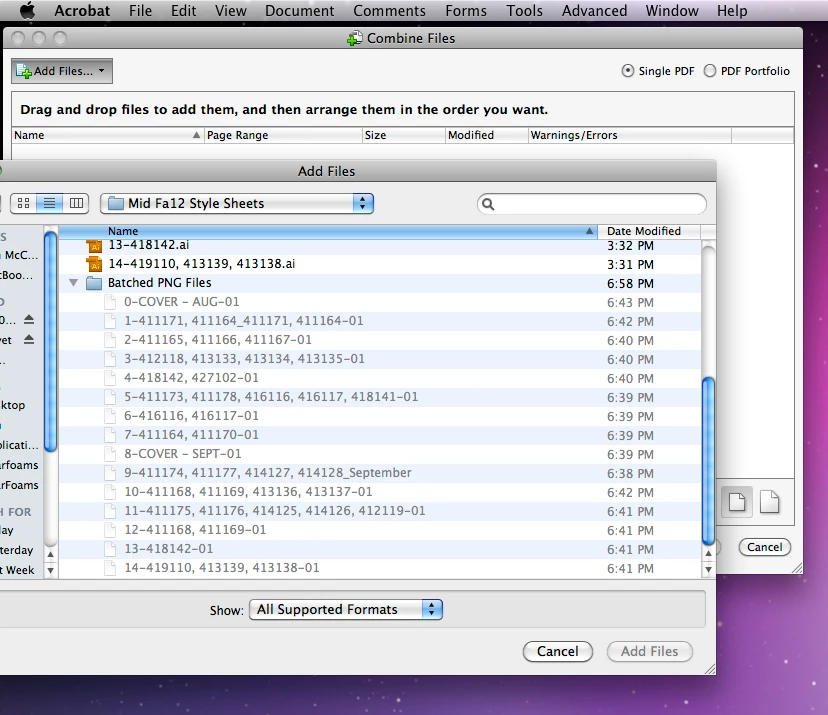Open the Window menu
Screen dimensions: 828x715
(x=672, y=11)
